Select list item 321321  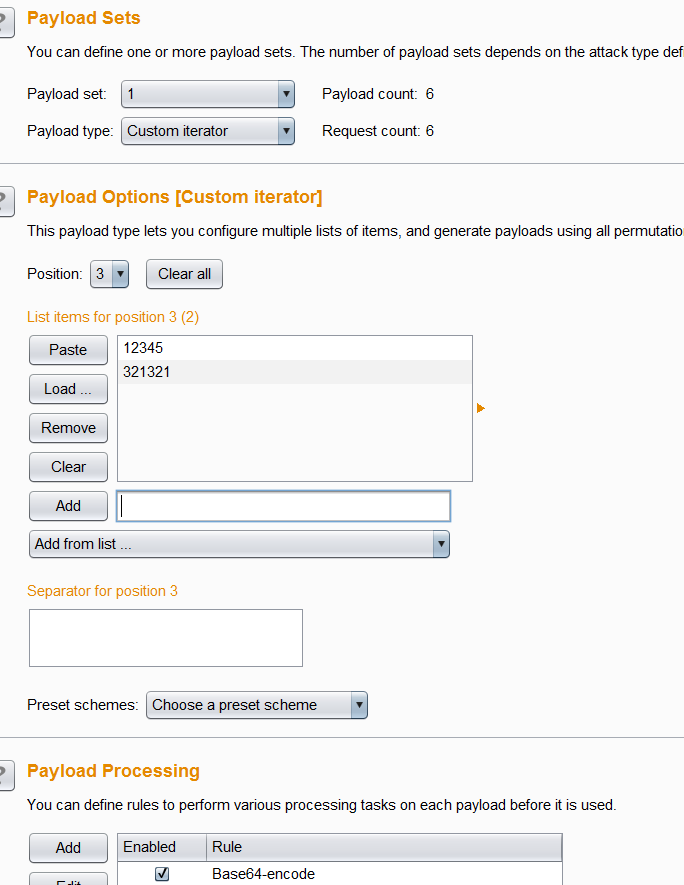point(295,372)
